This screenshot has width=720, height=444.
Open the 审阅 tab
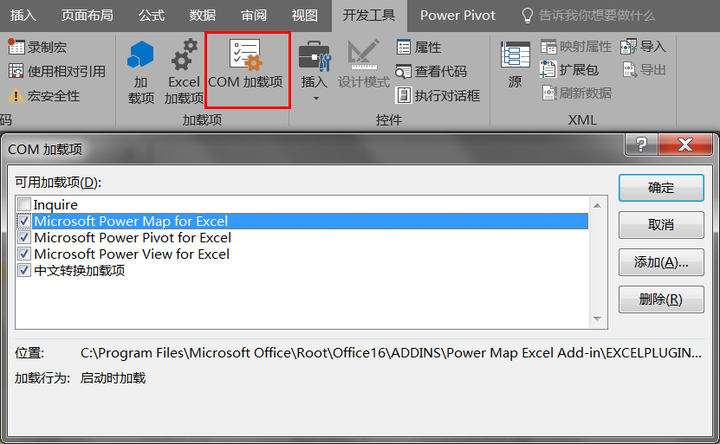253,16
